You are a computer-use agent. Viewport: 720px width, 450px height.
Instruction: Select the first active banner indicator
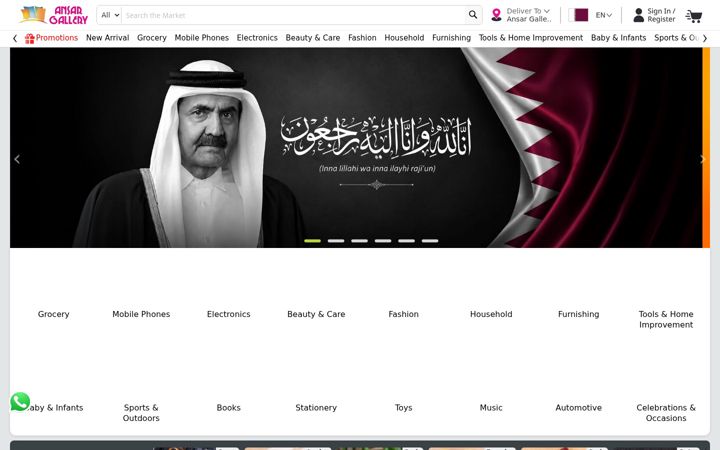(313, 241)
